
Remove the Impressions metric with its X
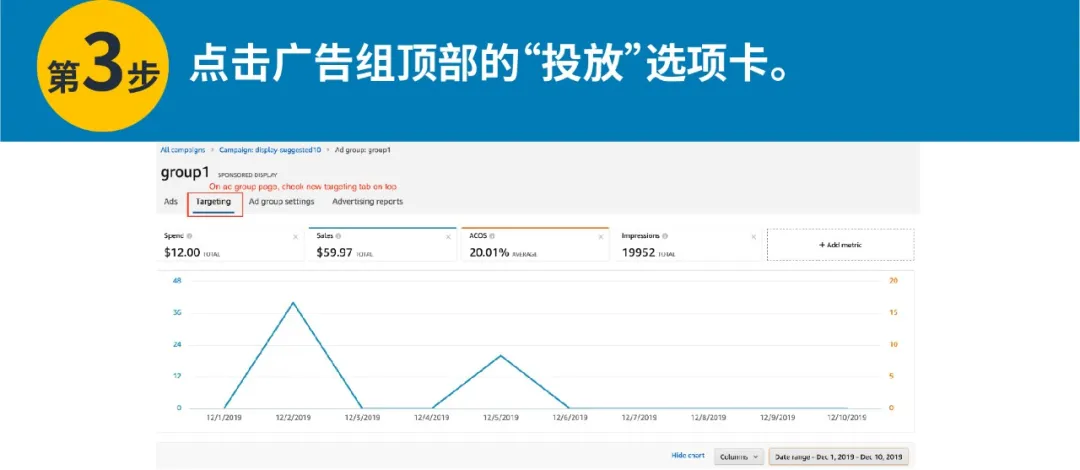753,237
